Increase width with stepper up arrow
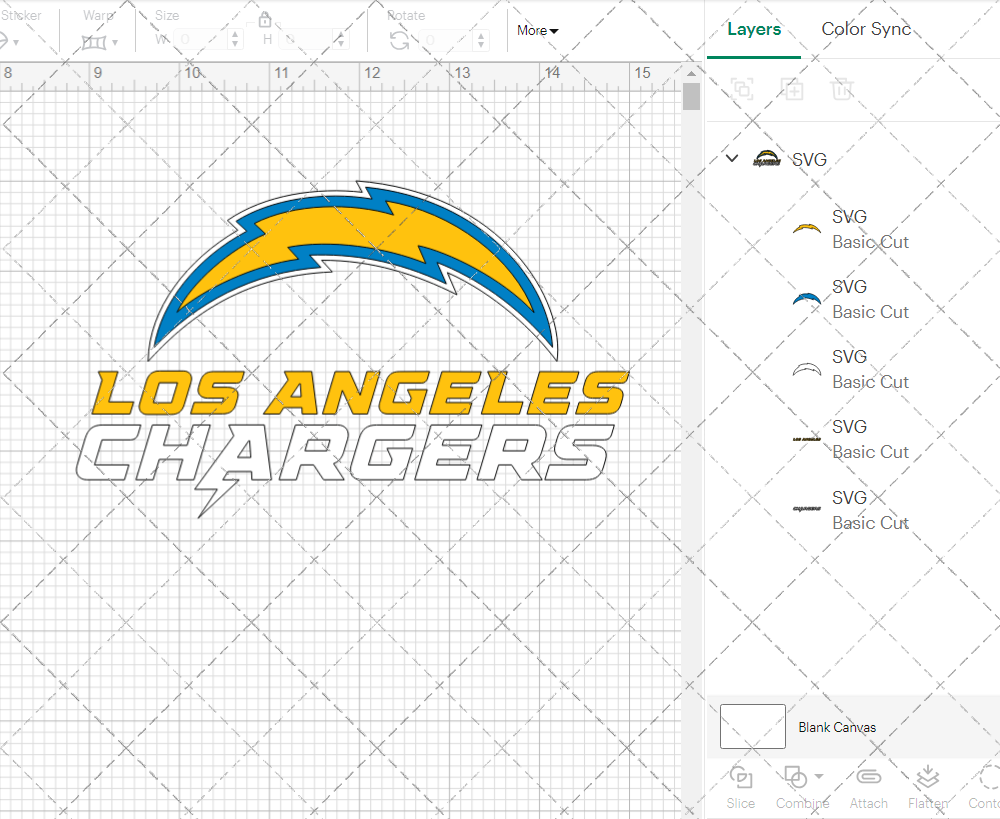1000x819 pixels. pyautogui.click(x=235, y=34)
